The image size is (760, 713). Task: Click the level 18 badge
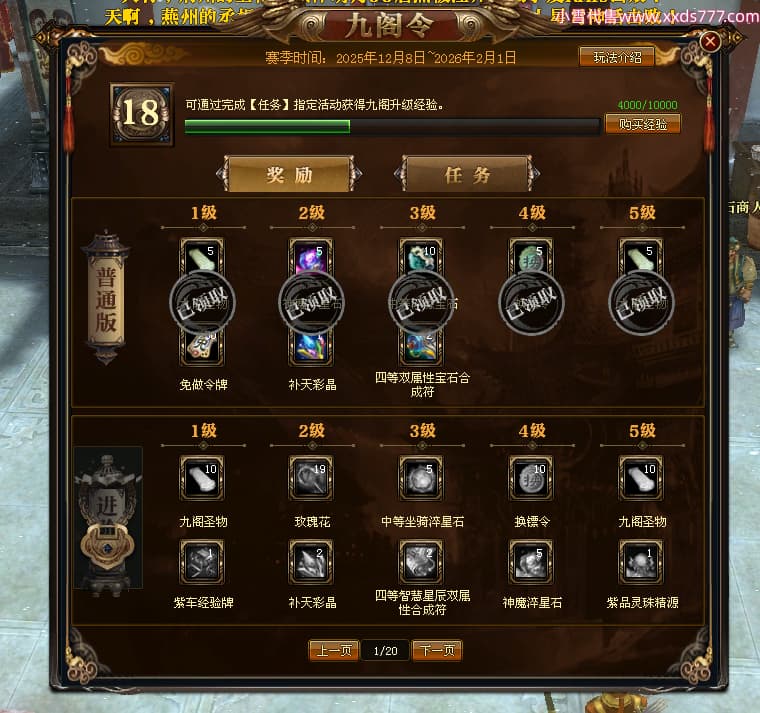[x=142, y=114]
